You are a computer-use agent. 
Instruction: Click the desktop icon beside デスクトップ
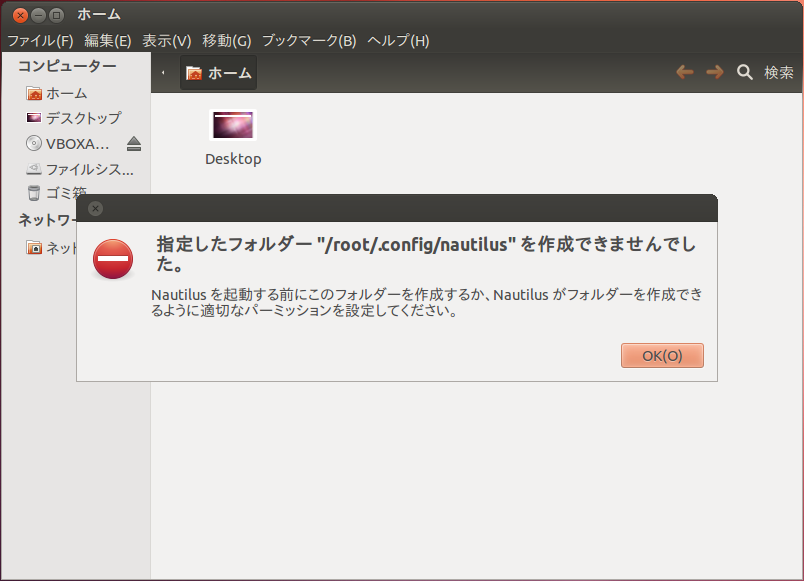[34, 118]
